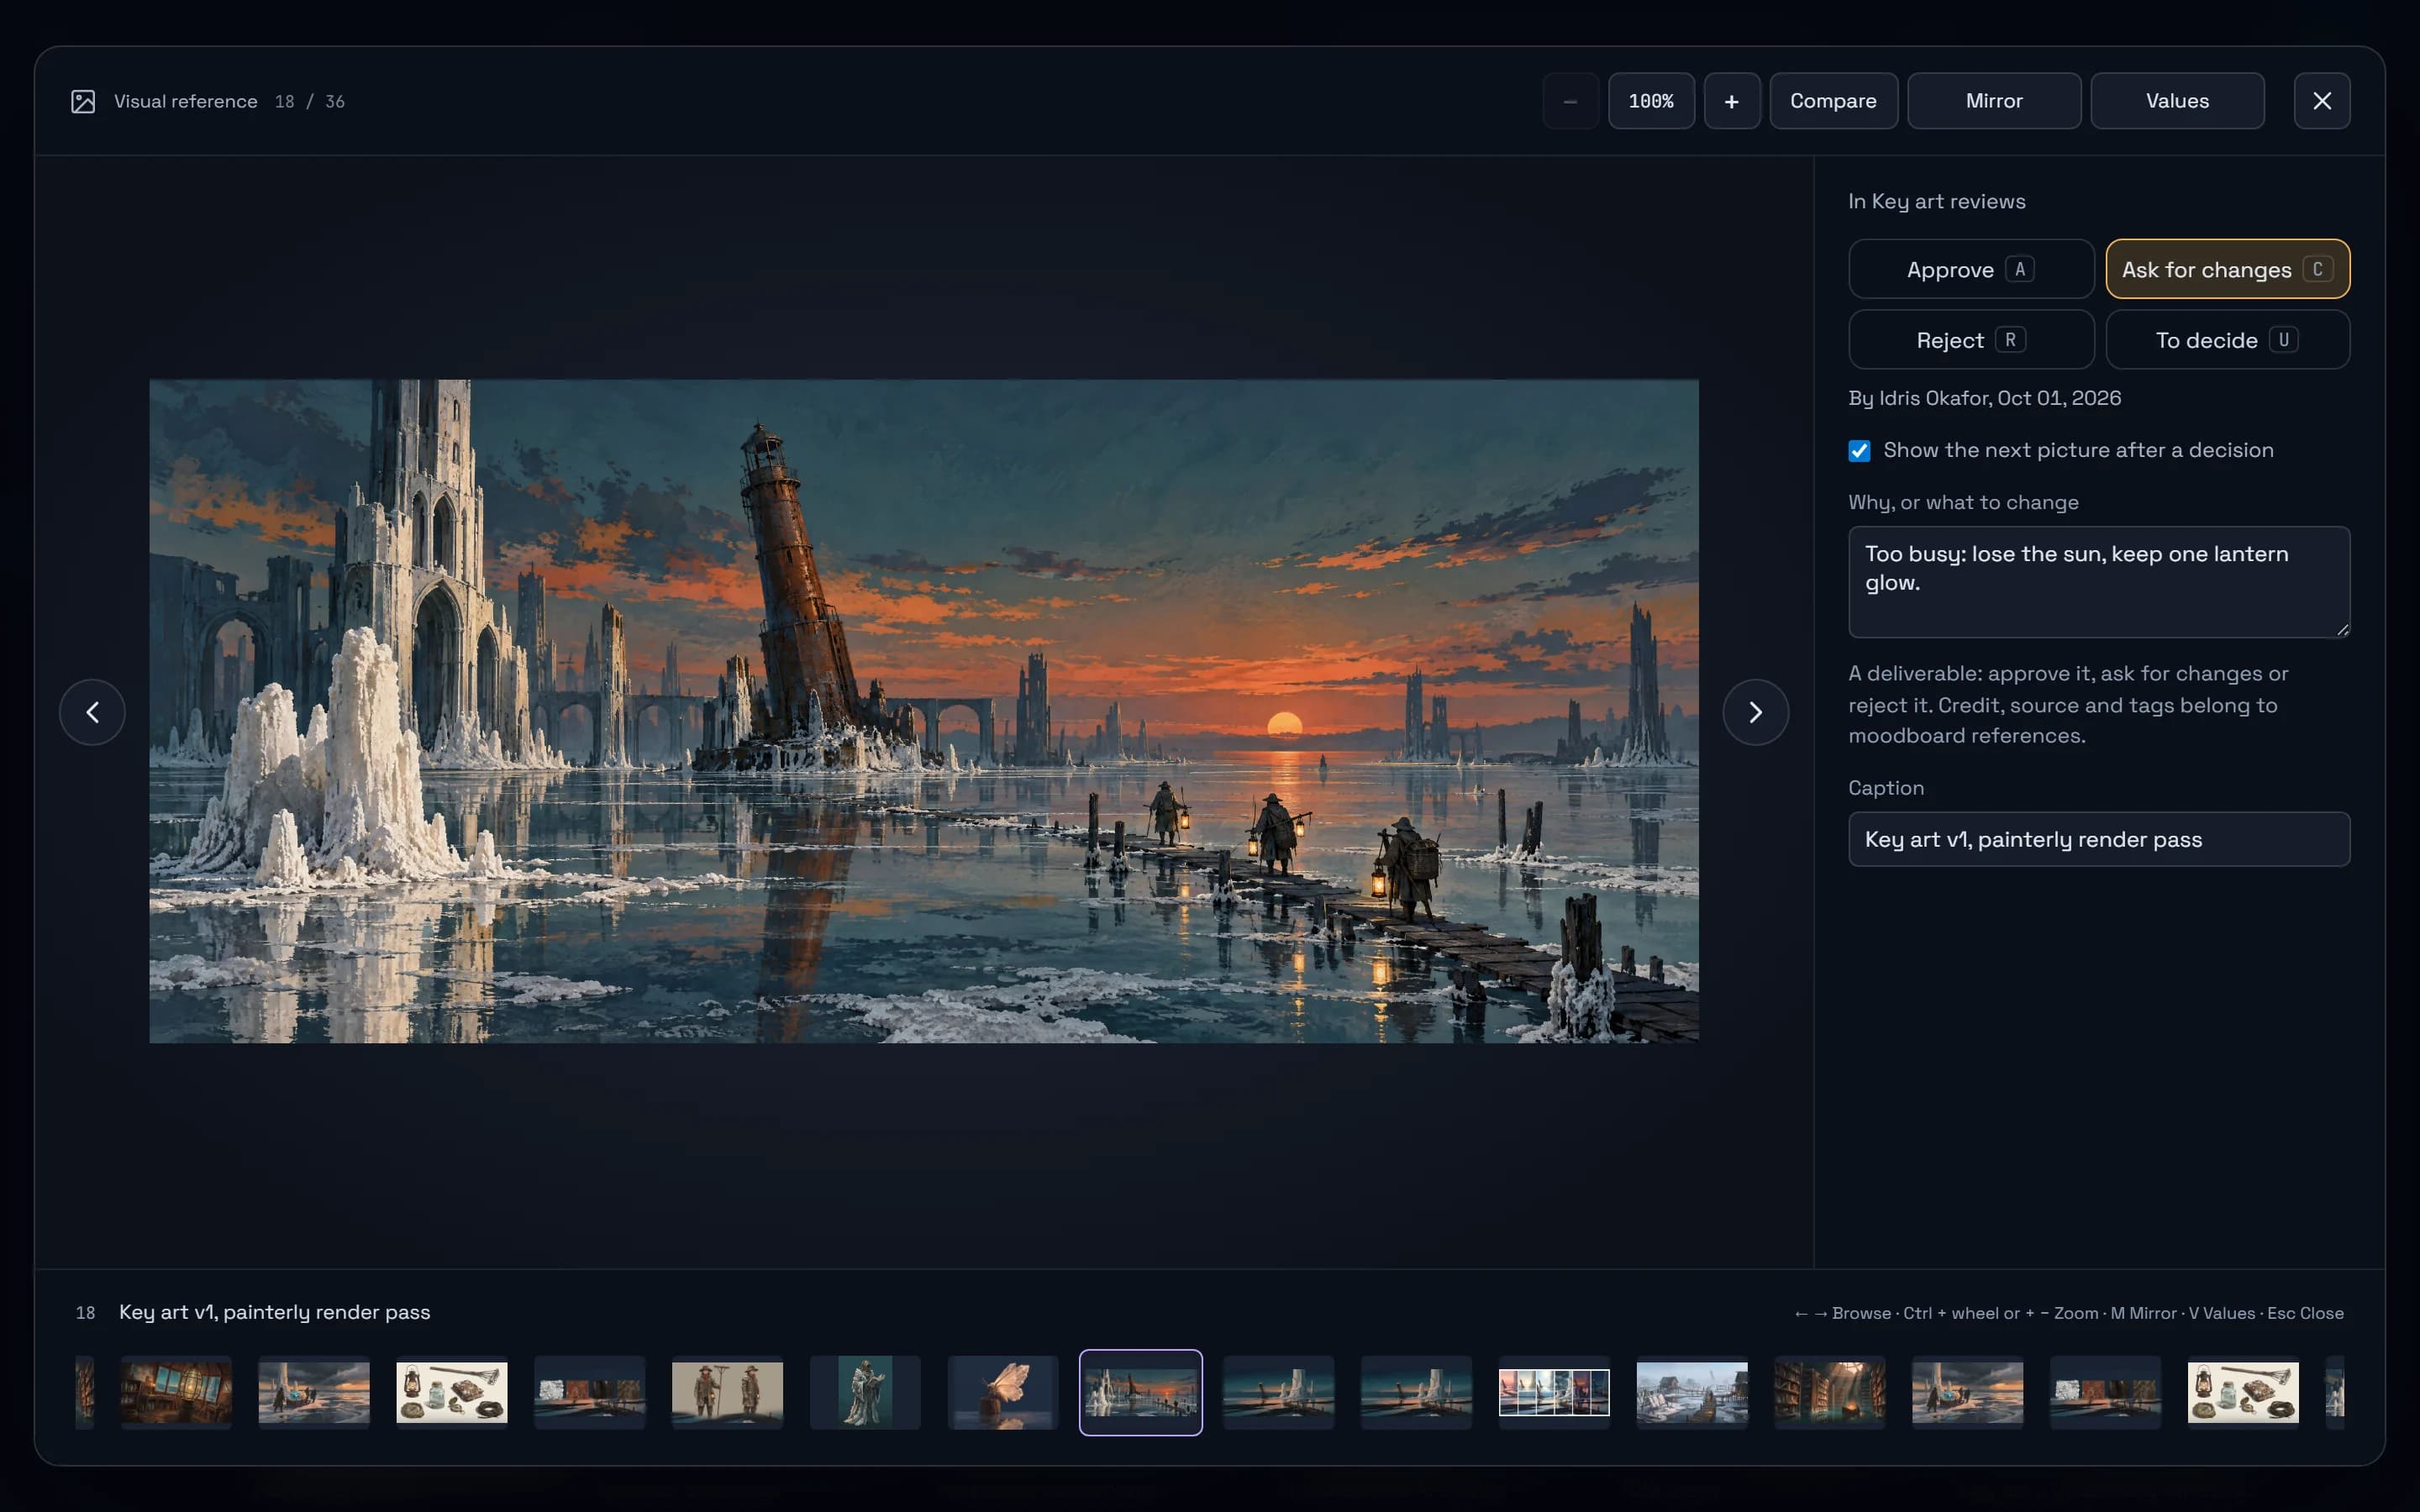
Task: Open the bookshelf library light beam thumbnail
Action: pyautogui.click(x=1830, y=1392)
